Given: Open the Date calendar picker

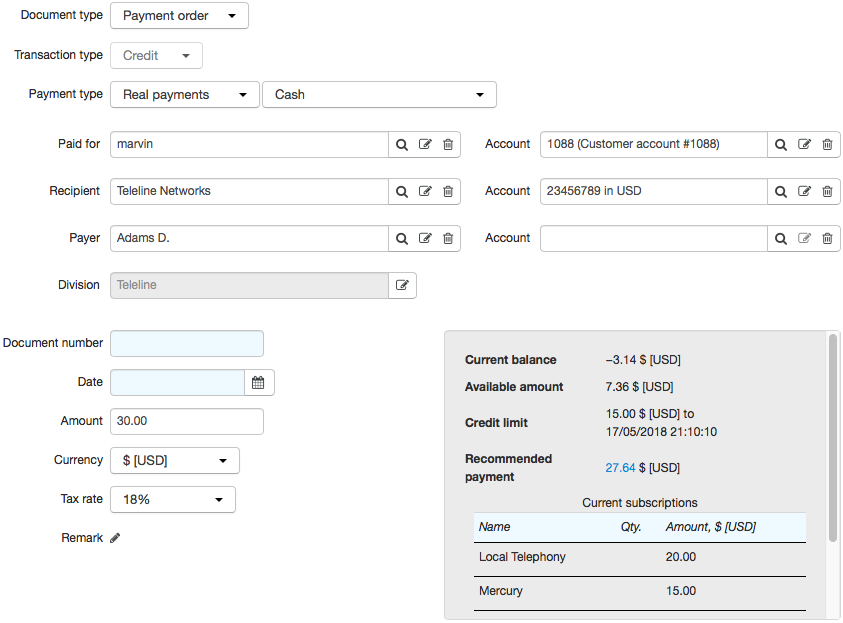Looking at the screenshot, I should 259,383.
